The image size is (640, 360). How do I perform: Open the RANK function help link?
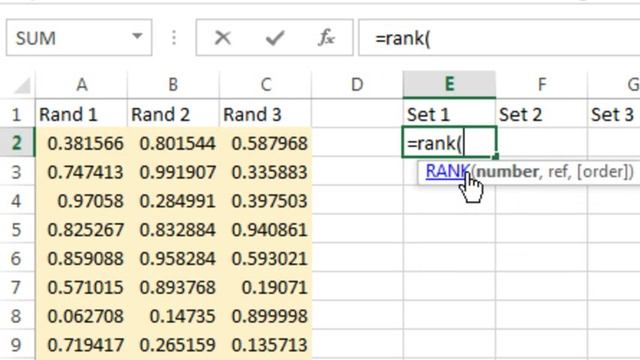pyautogui.click(x=447, y=171)
